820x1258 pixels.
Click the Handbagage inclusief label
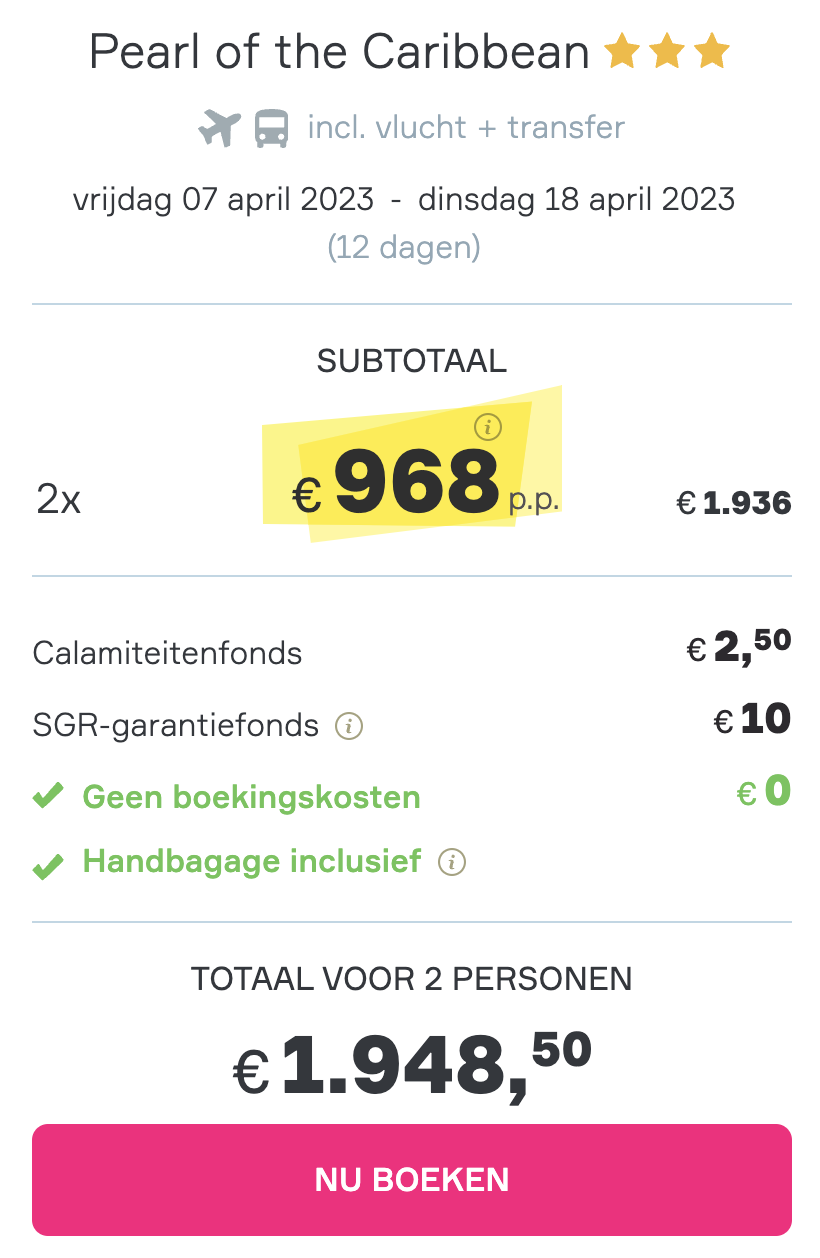point(252,861)
